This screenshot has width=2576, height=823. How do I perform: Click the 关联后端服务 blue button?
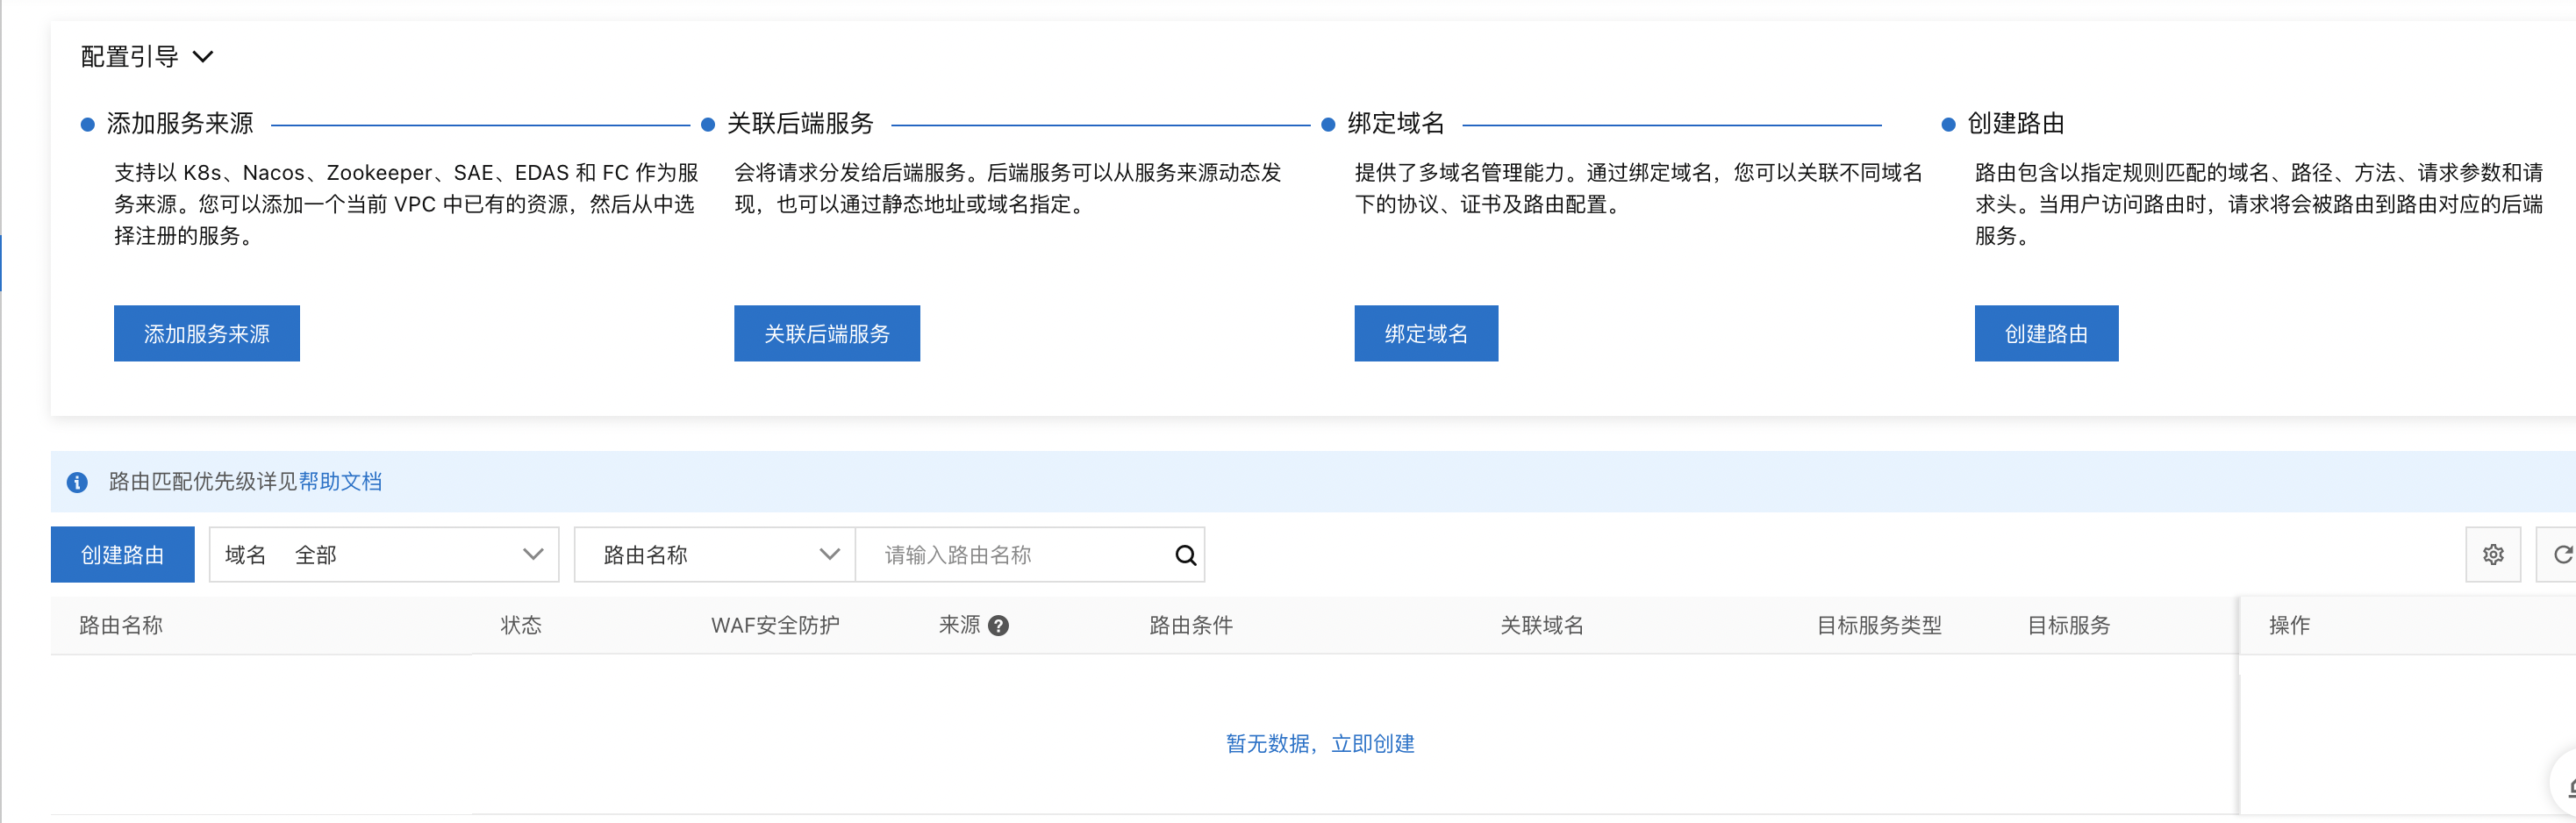(x=827, y=333)
